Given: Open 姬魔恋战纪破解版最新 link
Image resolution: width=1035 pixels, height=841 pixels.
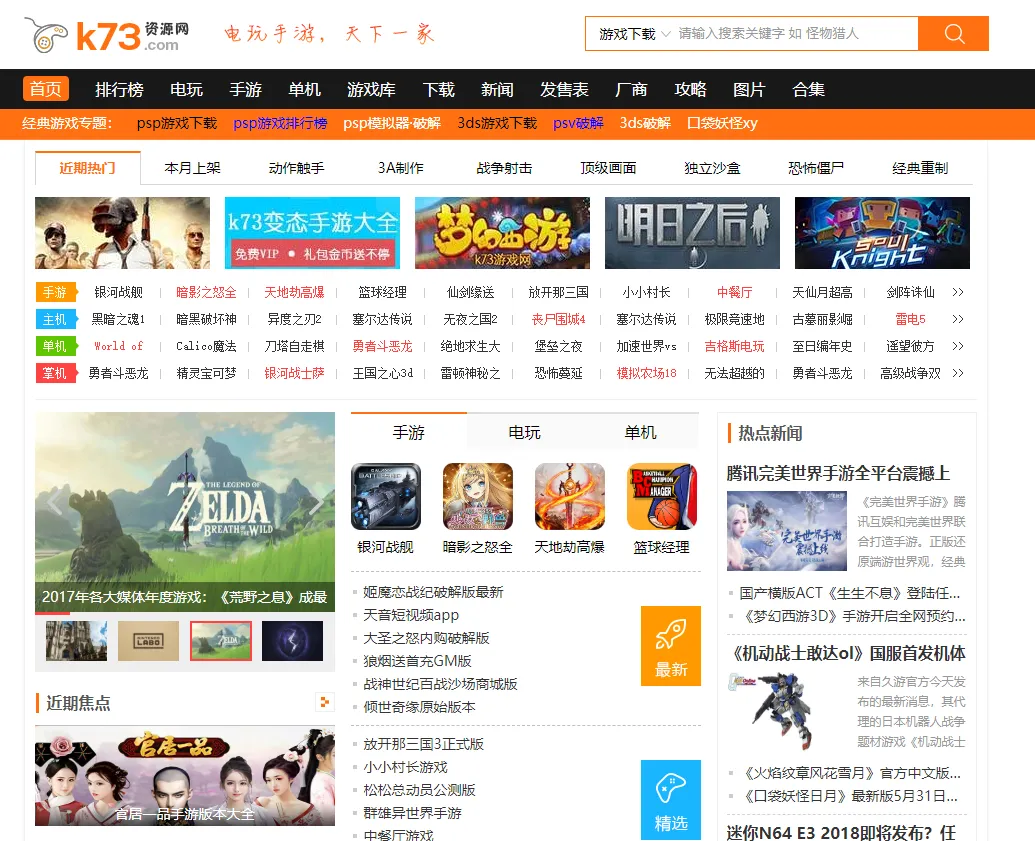Looking at the screenshot, I should pos(433,592).
